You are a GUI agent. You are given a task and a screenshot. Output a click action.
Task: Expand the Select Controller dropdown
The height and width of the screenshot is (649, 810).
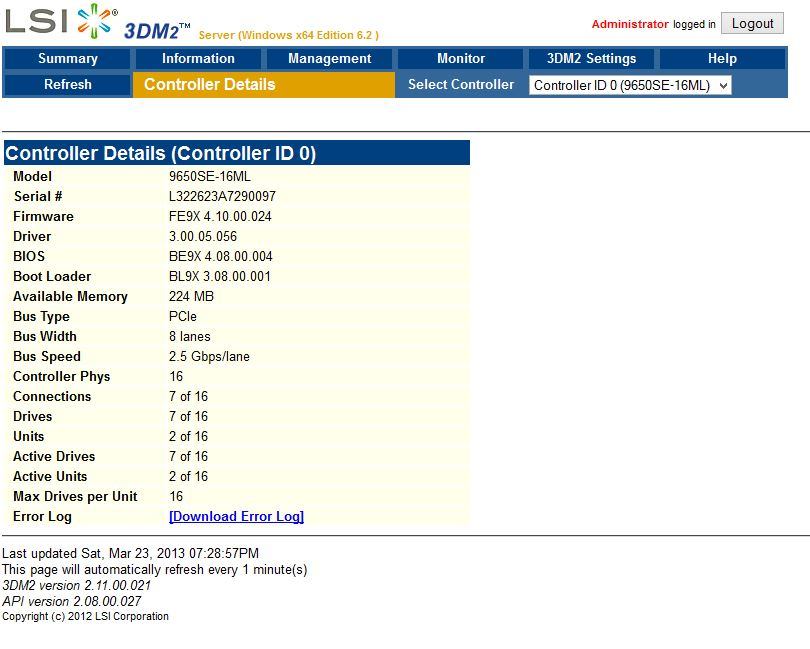pos(630,85)
